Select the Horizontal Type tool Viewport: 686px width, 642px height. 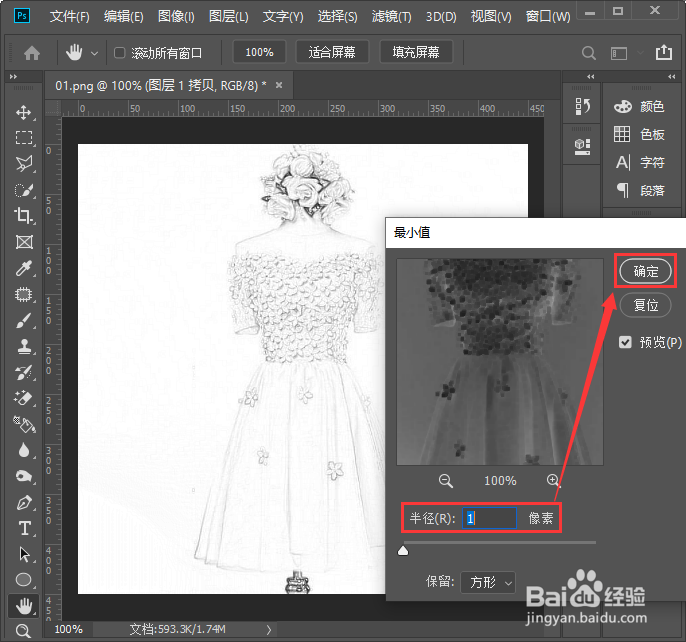(24, 529)
